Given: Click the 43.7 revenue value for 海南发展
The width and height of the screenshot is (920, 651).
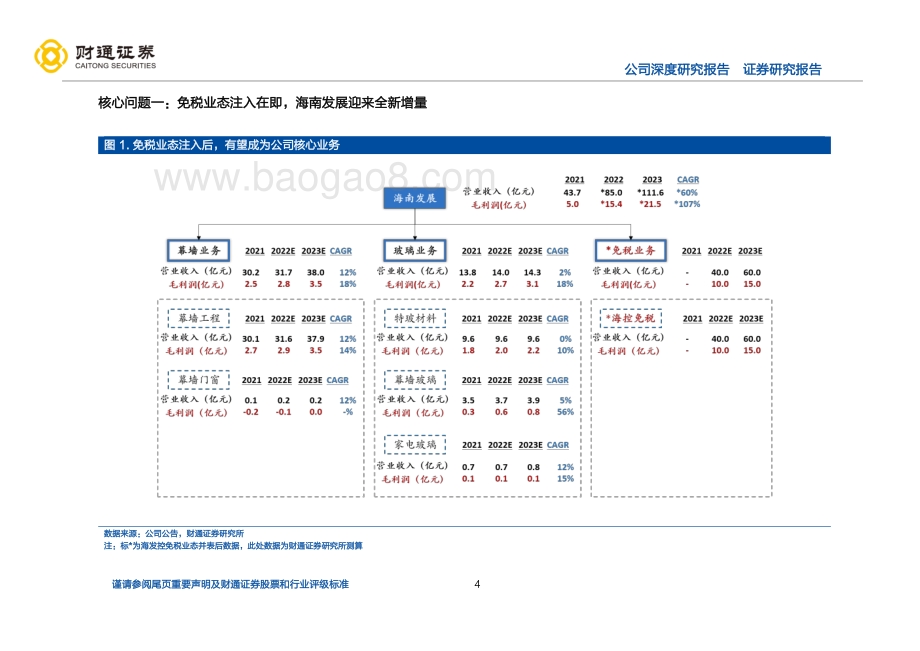Looking at the screenshot, I should point(572,192).
